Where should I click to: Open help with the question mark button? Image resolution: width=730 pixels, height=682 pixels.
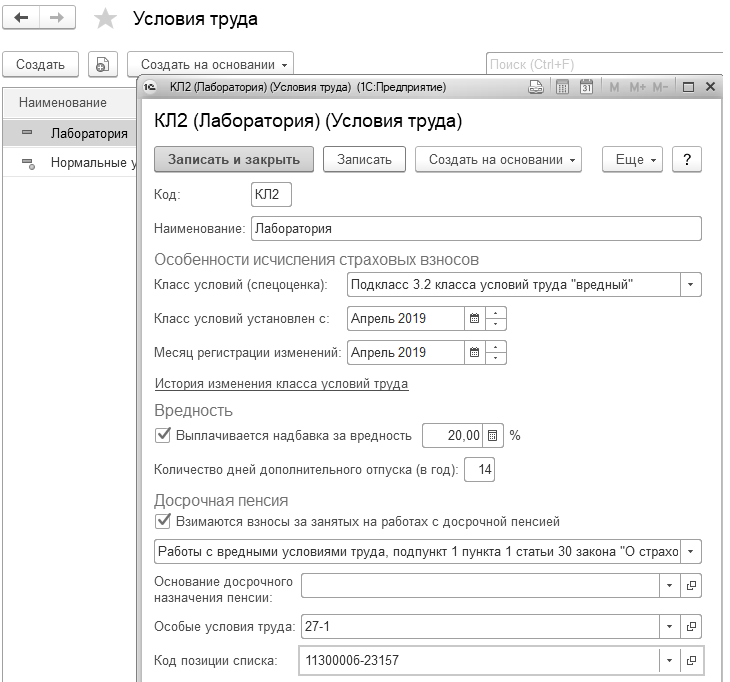[687, 160]
